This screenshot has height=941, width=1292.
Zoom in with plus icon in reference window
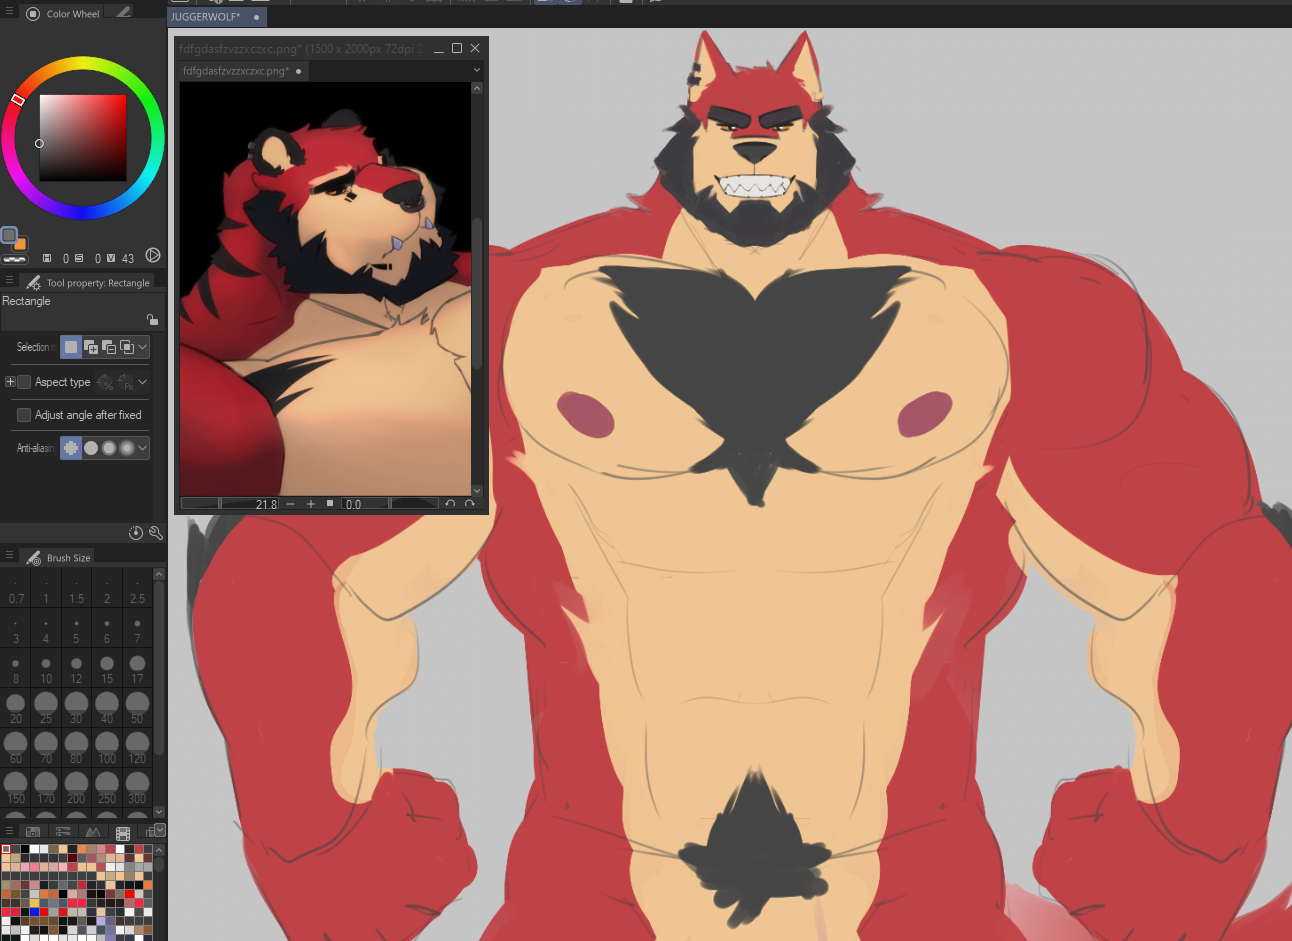(311, 504)
